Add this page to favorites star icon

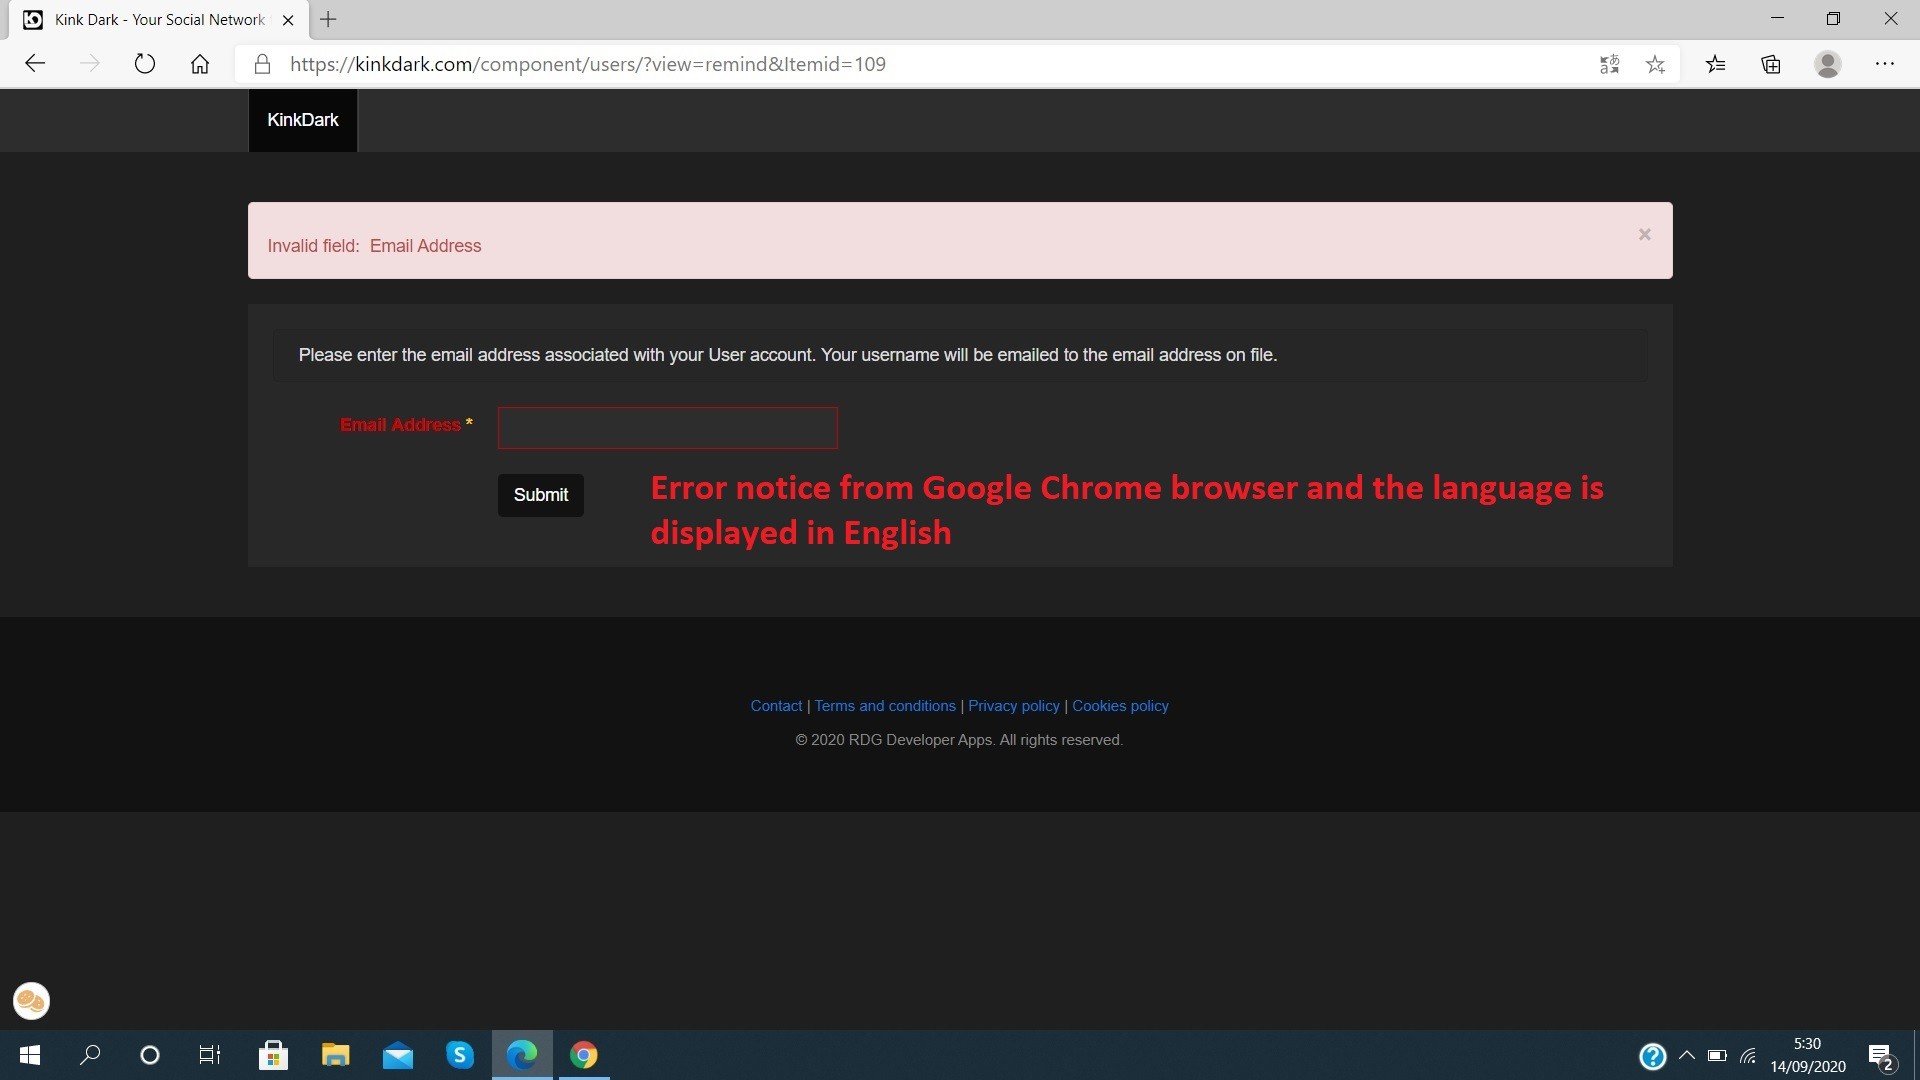tap(1655, 64)
